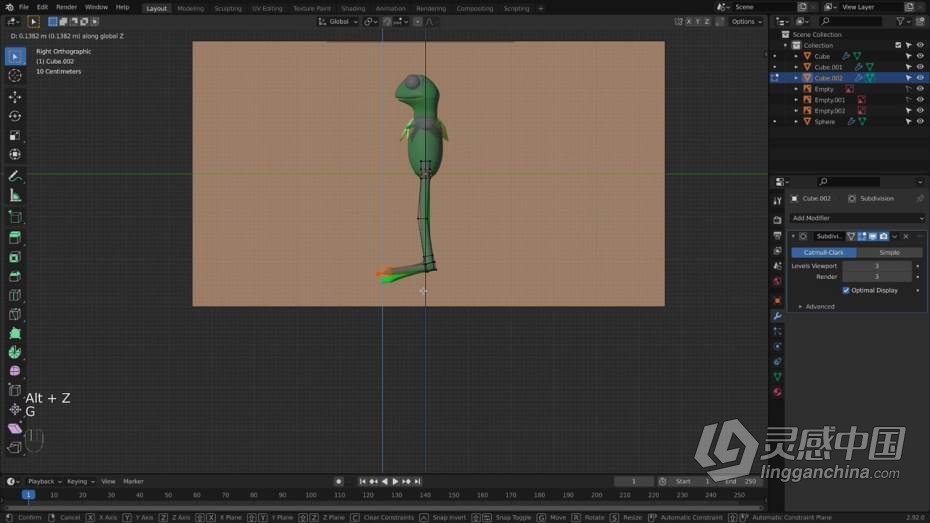Remove the Subdivision modifier with X
Screen dimensions: 930x523
click(906, 236)
